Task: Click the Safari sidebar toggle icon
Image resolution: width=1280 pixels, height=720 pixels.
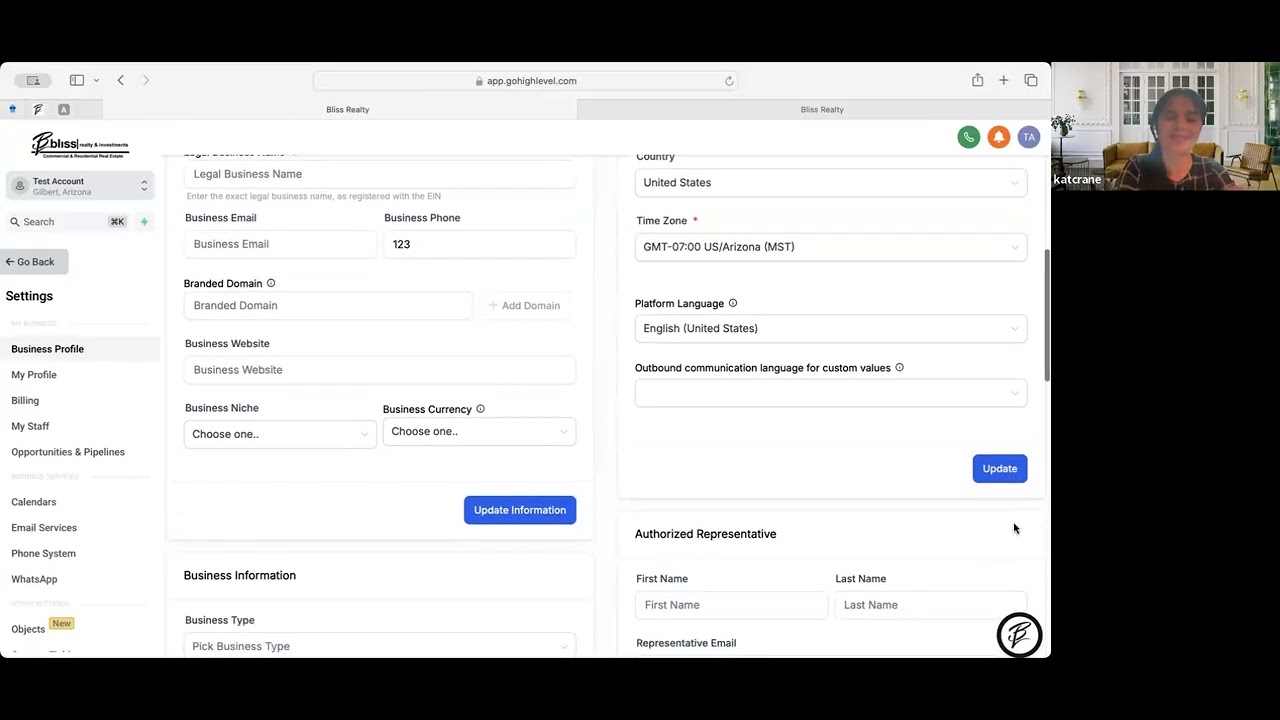Action: tap(77, 80)
